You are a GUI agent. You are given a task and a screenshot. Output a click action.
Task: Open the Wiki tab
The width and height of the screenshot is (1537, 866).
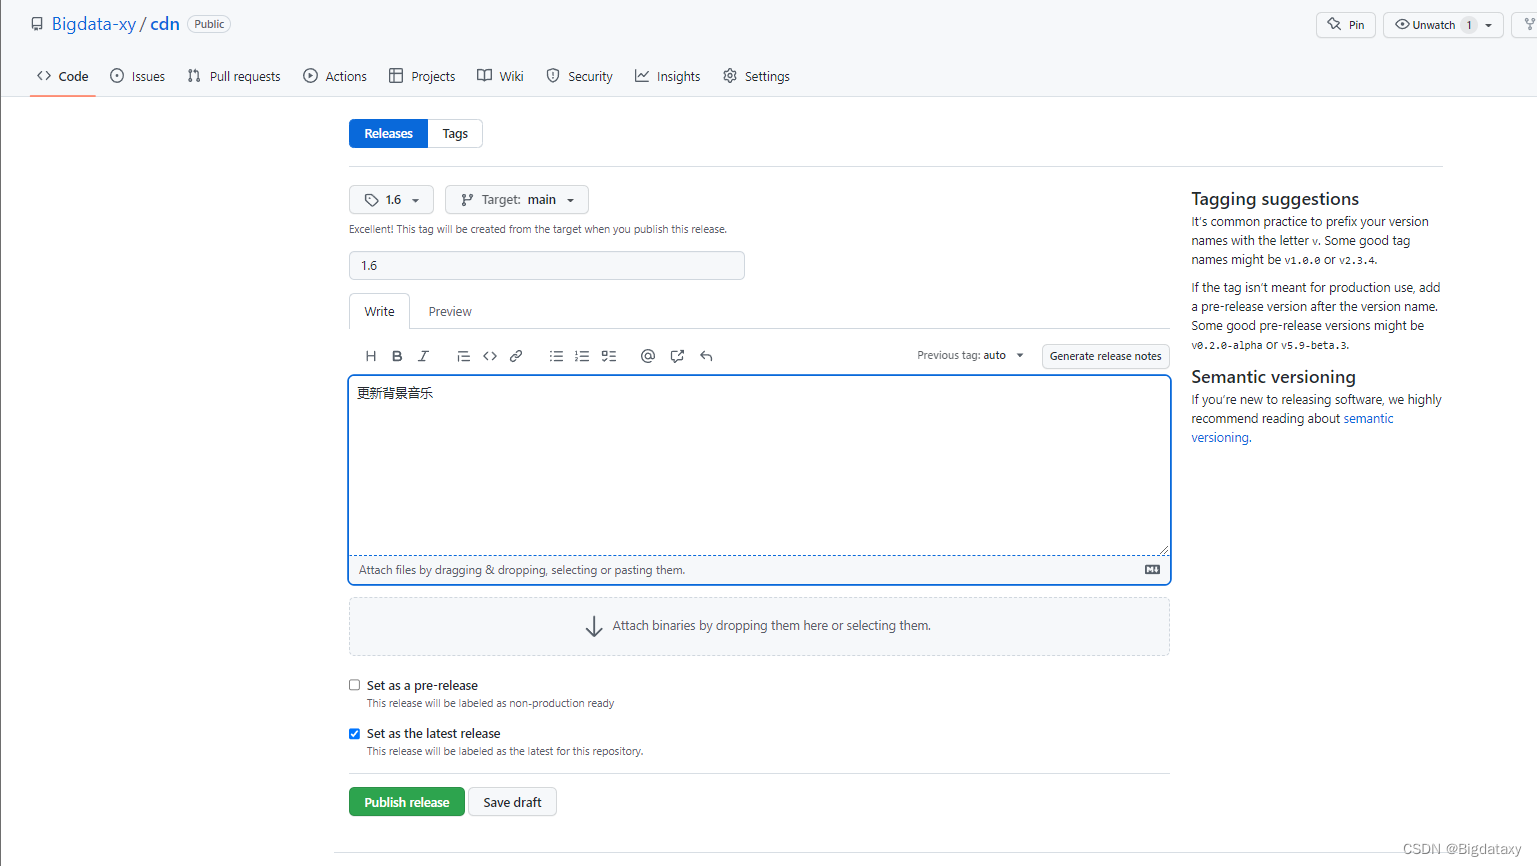tap(500, 76)
